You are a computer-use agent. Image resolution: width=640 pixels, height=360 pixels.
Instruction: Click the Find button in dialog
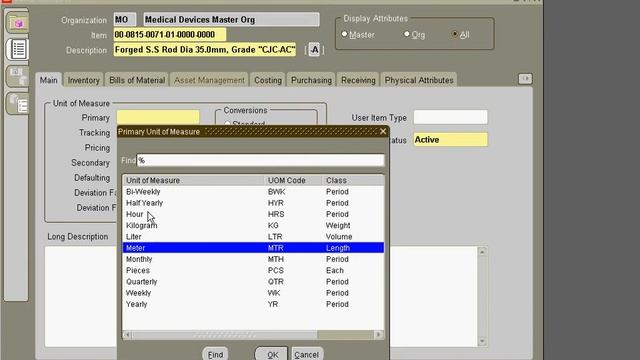click(x=215, y=354)
